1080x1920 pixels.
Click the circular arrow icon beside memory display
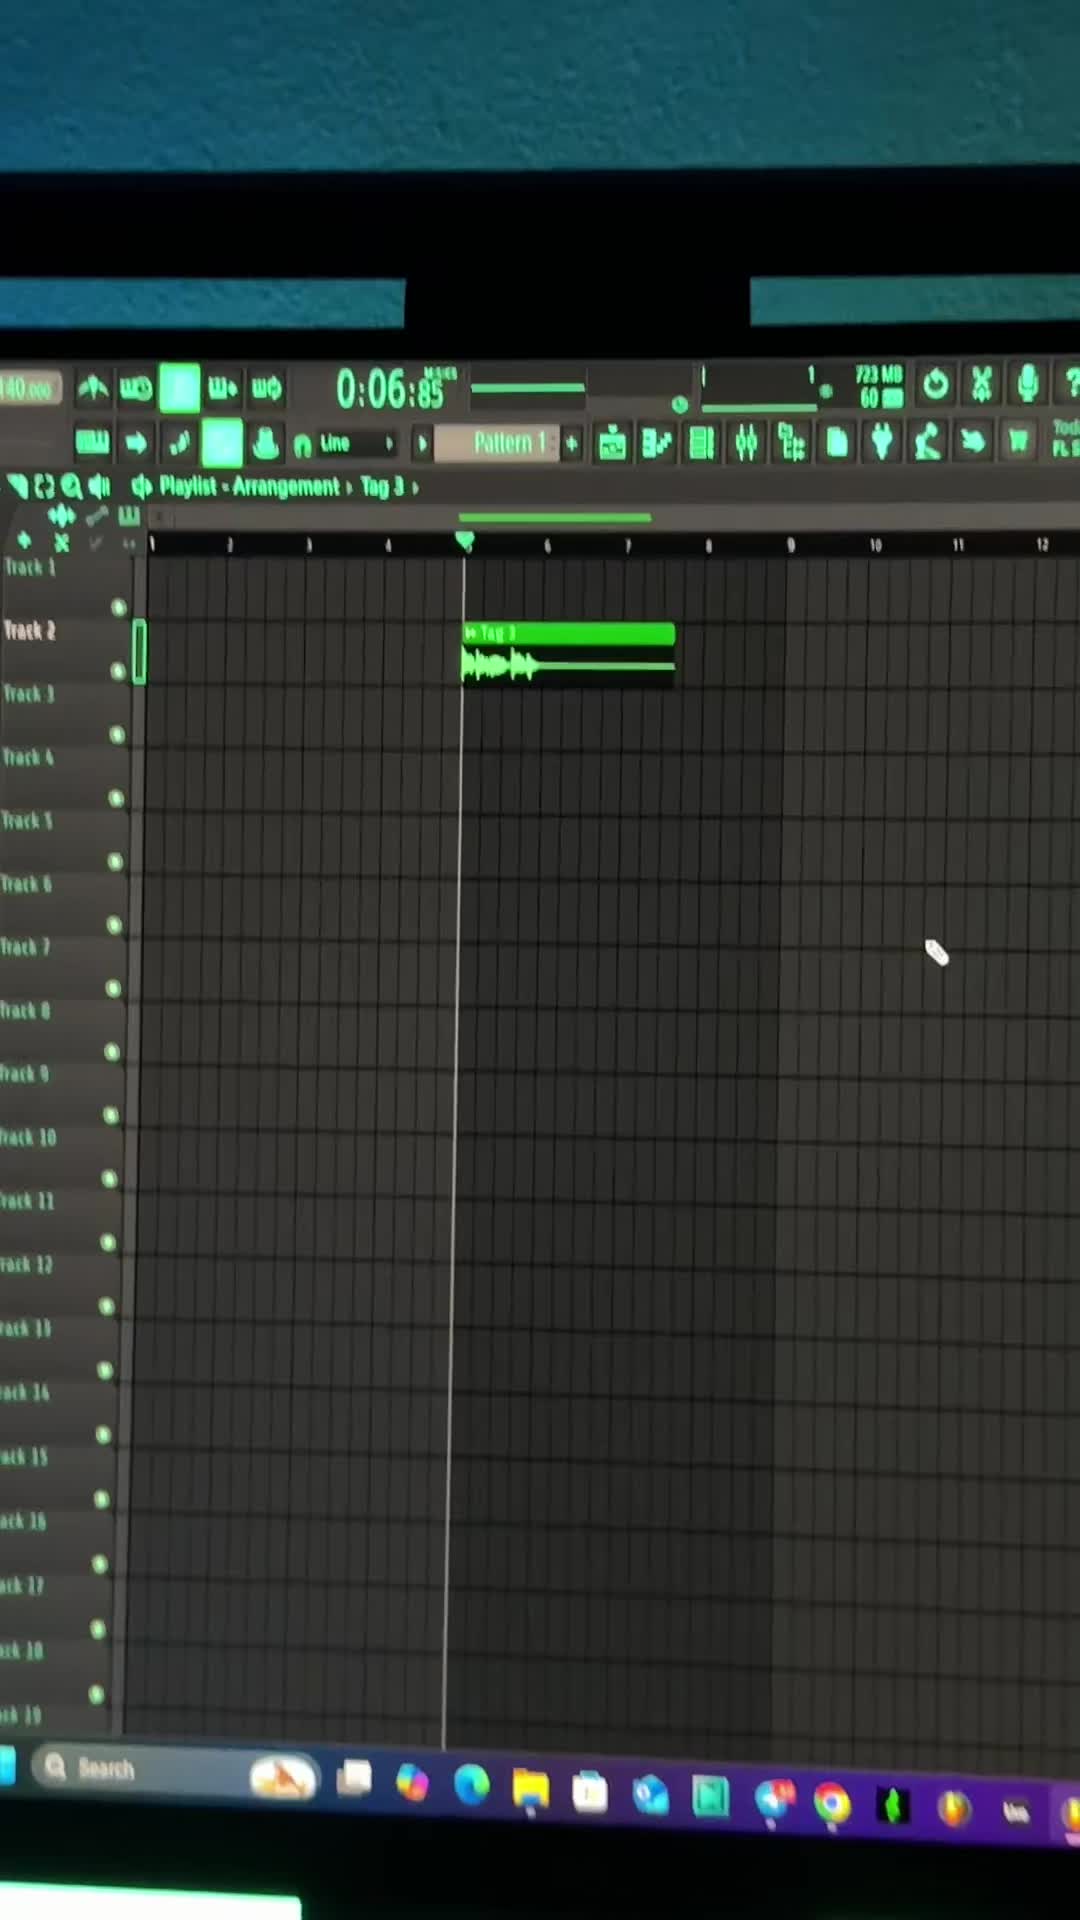point(936,384)
